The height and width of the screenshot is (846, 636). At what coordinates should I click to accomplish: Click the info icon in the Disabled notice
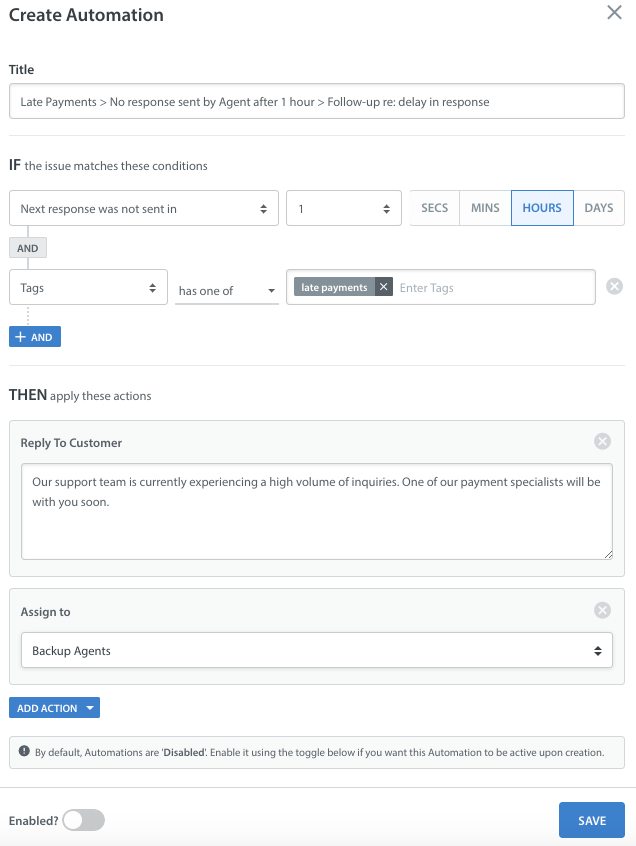coord(24,752)
